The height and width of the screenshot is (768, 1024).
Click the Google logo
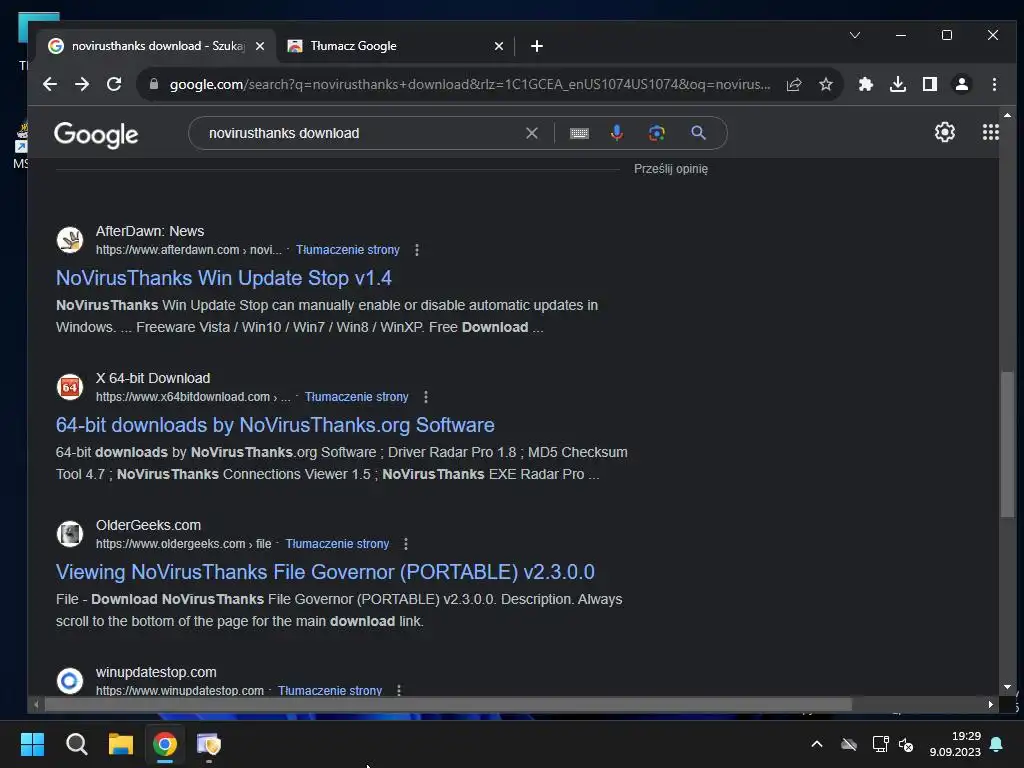tap(96, 135)
